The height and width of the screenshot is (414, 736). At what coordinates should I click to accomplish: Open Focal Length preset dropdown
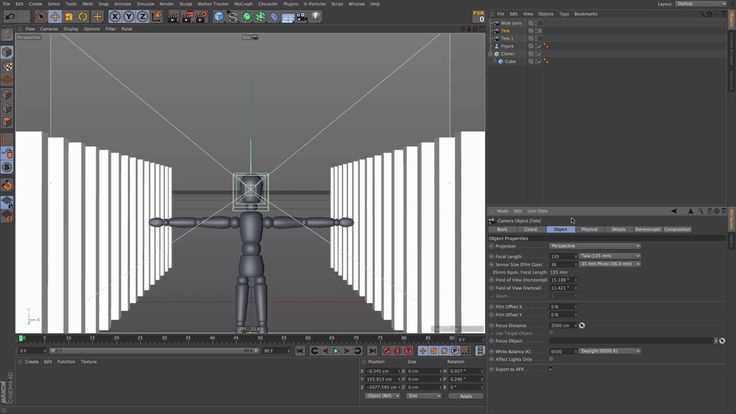(x=610, y=256)
